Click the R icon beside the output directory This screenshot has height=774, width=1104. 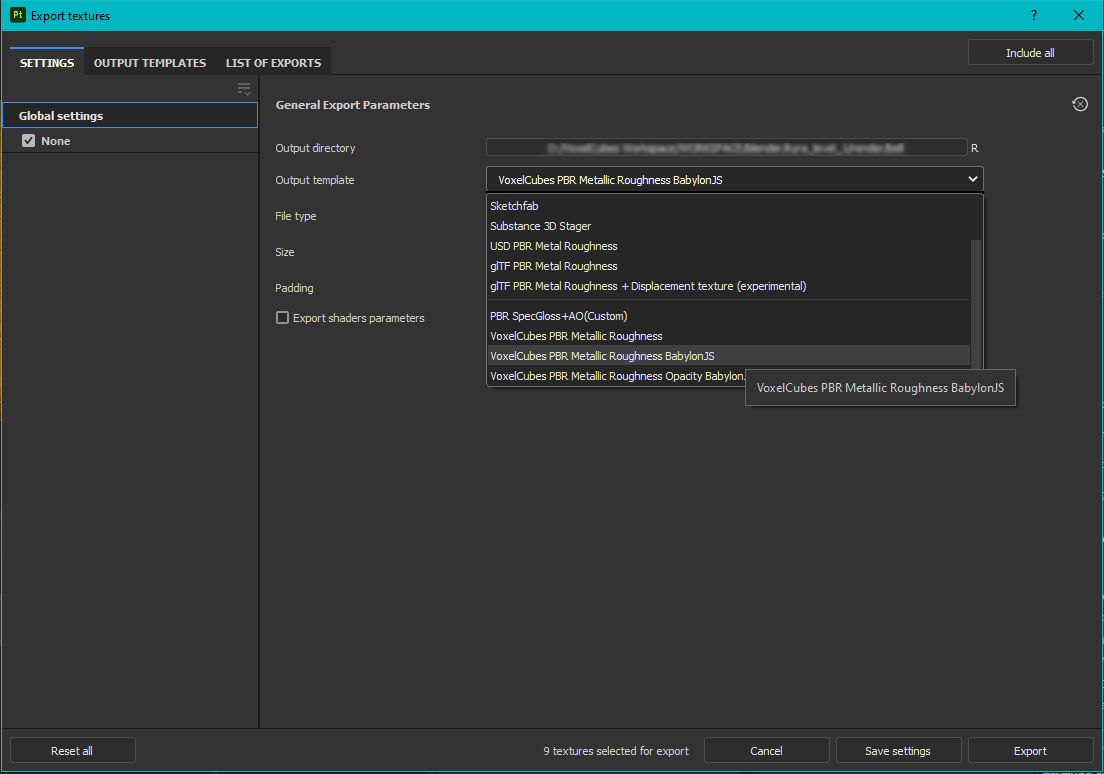974,147
